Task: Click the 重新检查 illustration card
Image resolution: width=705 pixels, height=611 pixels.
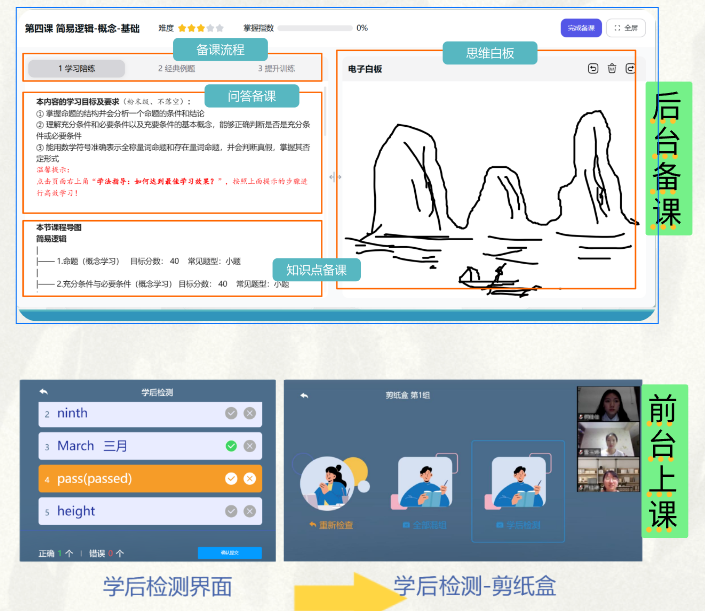Action: click(x=331, y=483)
